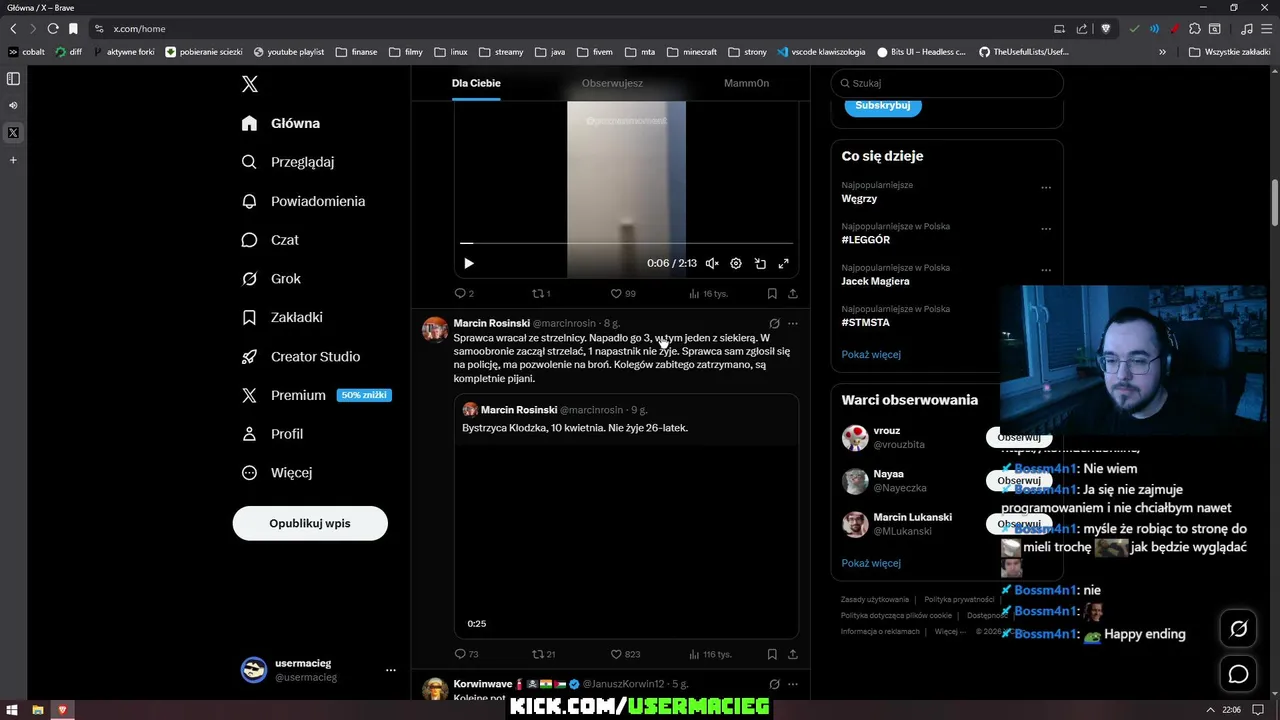
Task: Open Zakładki in the sidebar
Action: 282,317
